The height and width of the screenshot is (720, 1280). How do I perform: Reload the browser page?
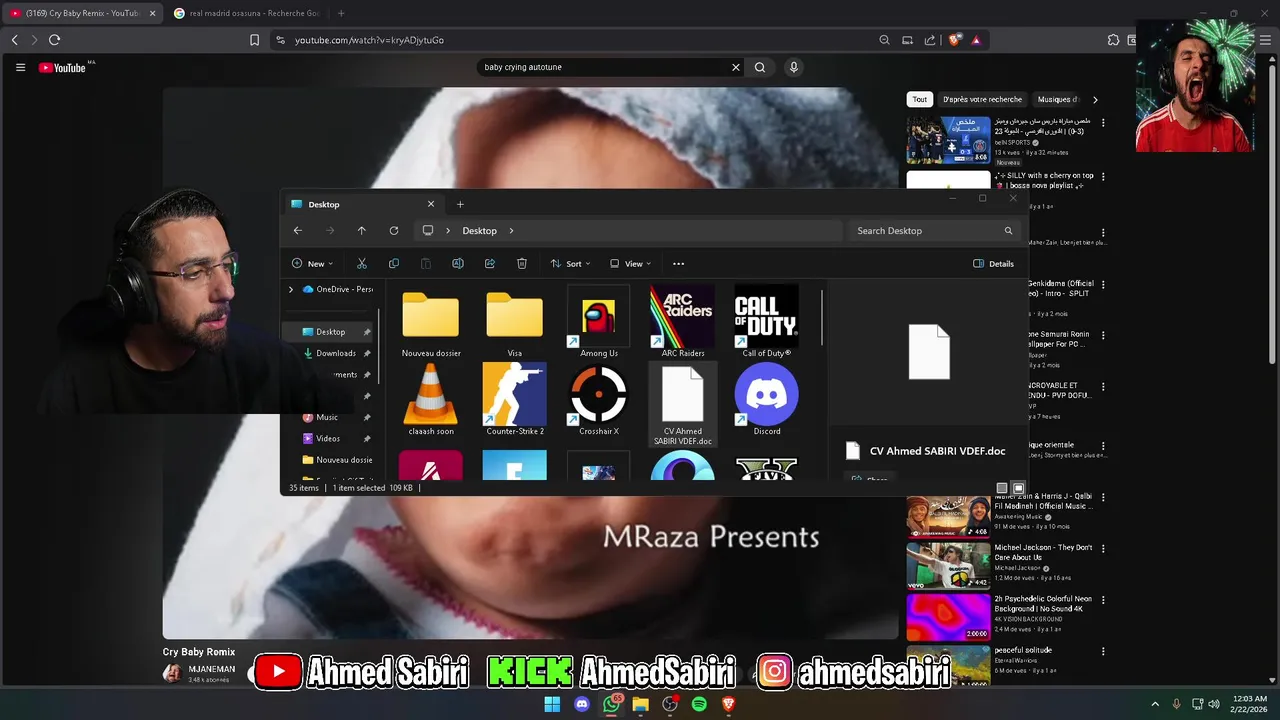tap(54, 40)
